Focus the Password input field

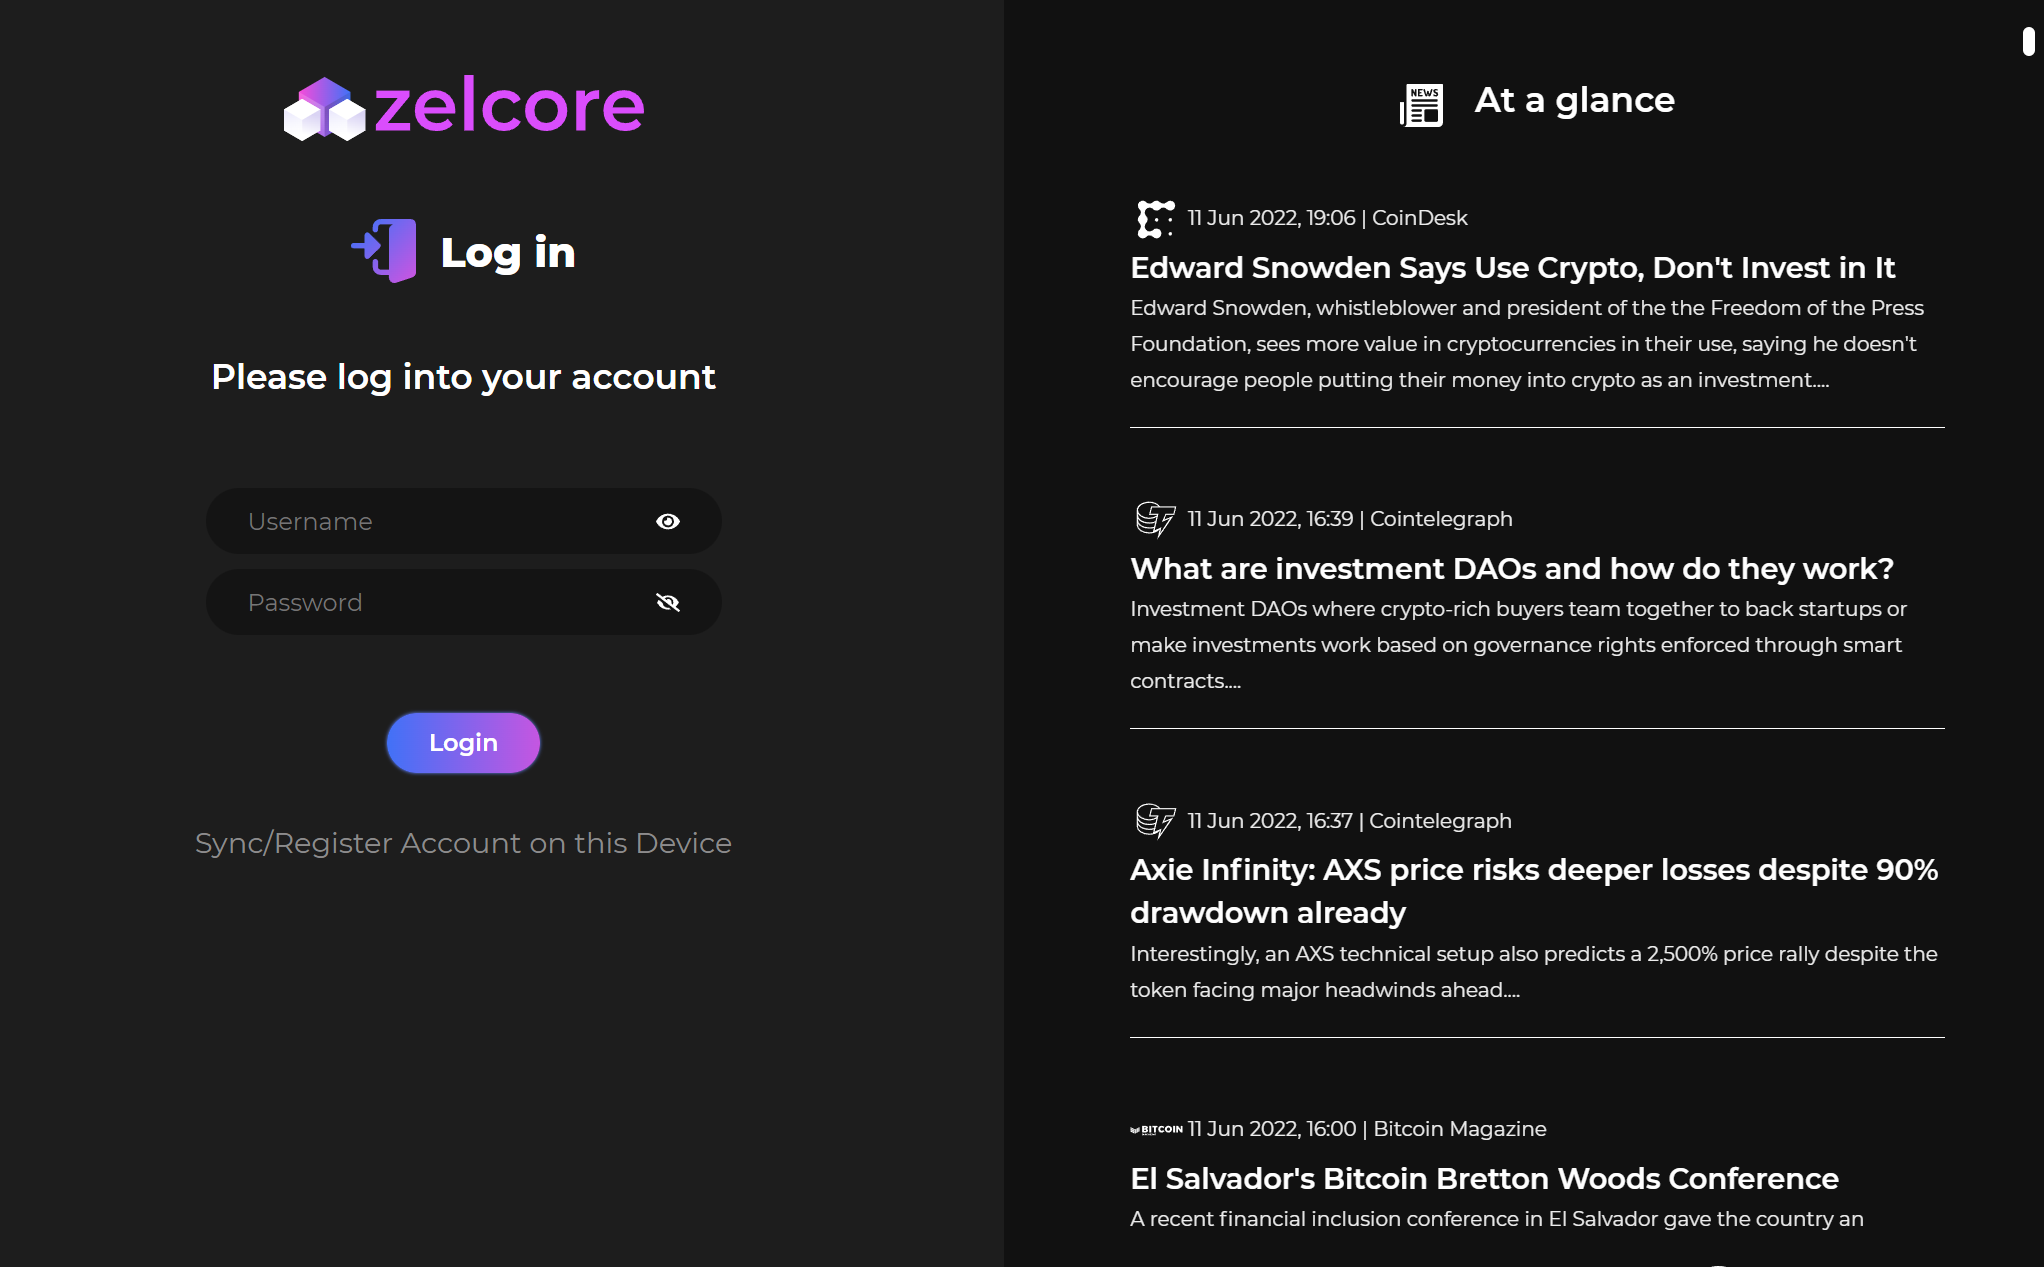[x=463, y=602]
